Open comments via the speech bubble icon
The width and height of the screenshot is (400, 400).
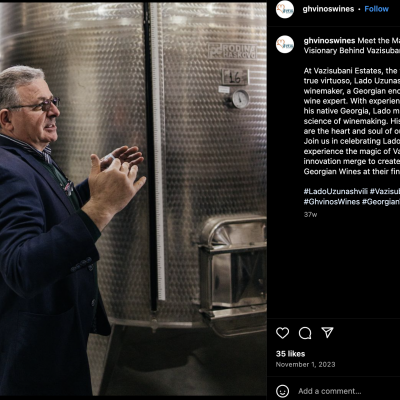coord(305,333)
